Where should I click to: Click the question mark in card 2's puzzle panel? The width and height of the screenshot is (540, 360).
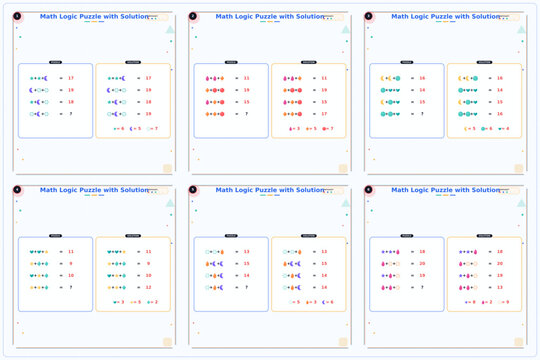point(247,114)
